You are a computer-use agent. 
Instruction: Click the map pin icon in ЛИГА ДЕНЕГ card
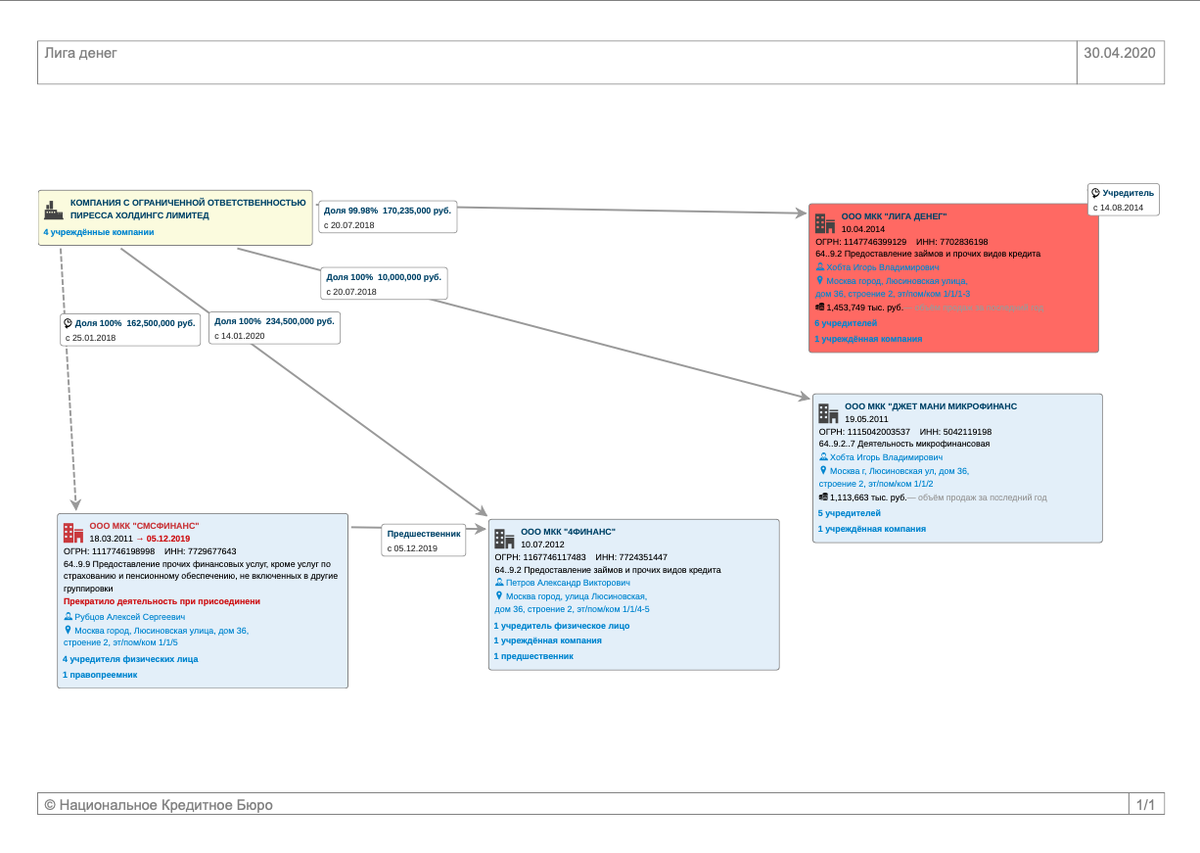[820, 281]
